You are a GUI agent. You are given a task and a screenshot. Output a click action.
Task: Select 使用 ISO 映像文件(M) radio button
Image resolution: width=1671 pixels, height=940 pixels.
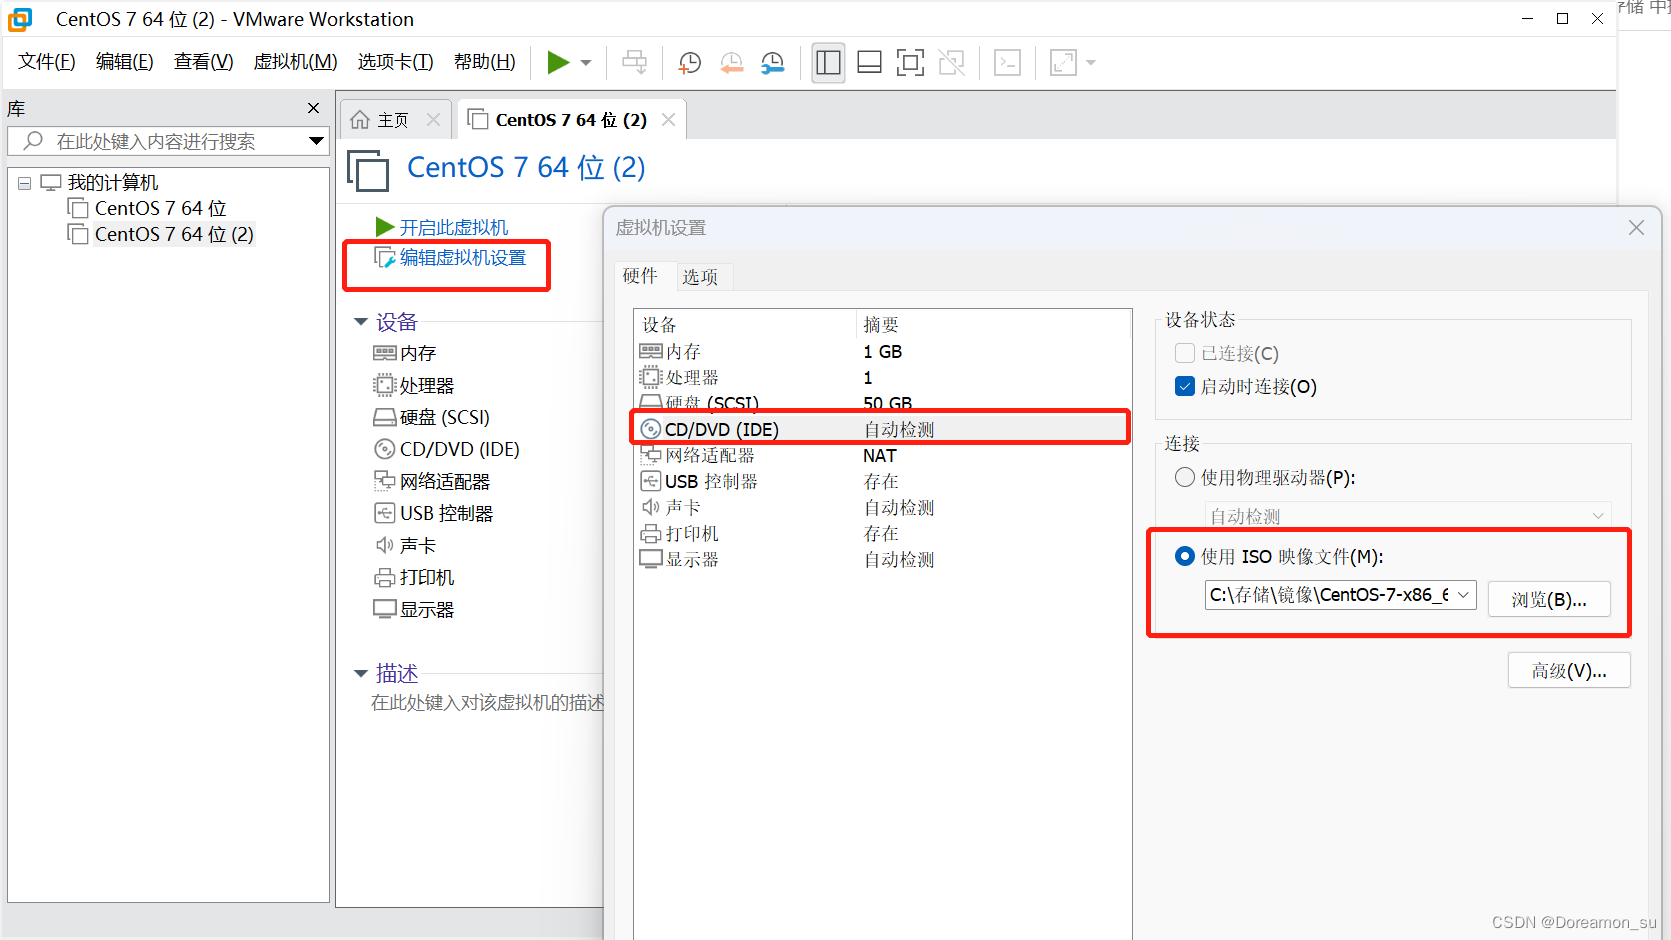[1185, 556]
